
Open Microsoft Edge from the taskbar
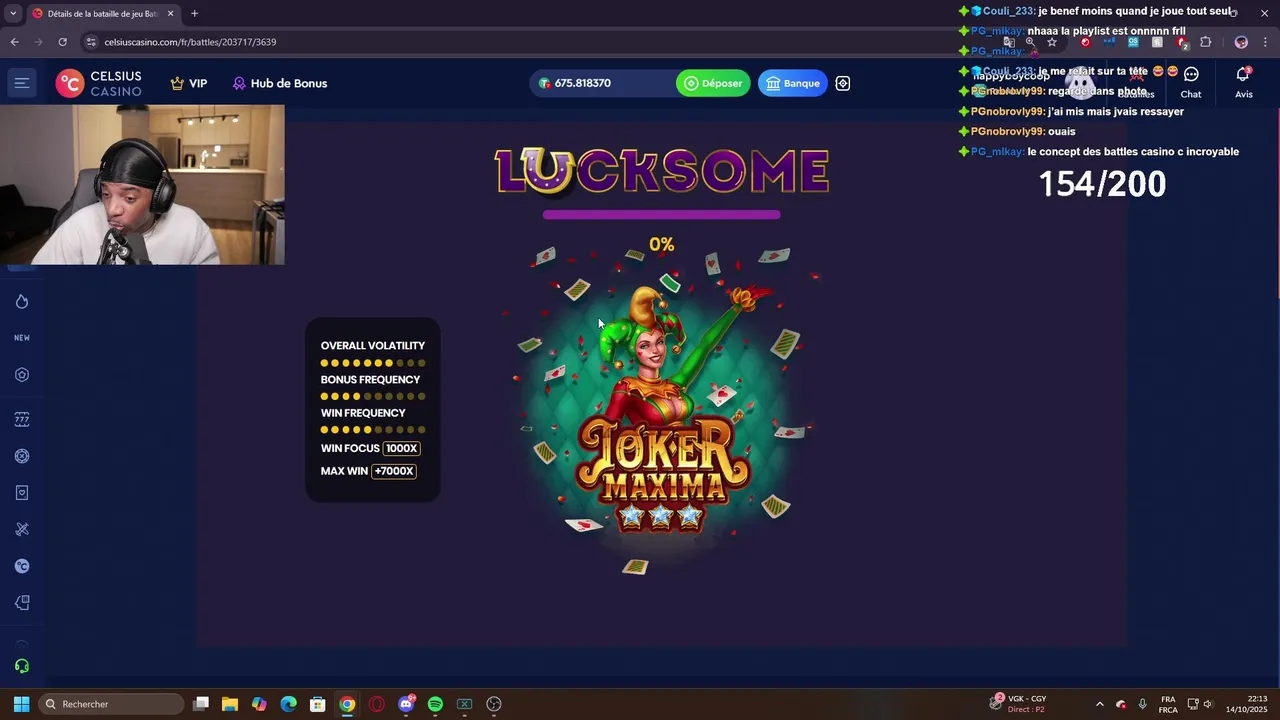(x=288, y=704)
